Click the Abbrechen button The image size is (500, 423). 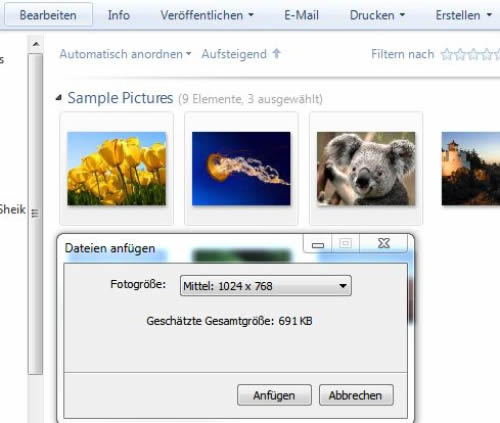click(356, 395)
